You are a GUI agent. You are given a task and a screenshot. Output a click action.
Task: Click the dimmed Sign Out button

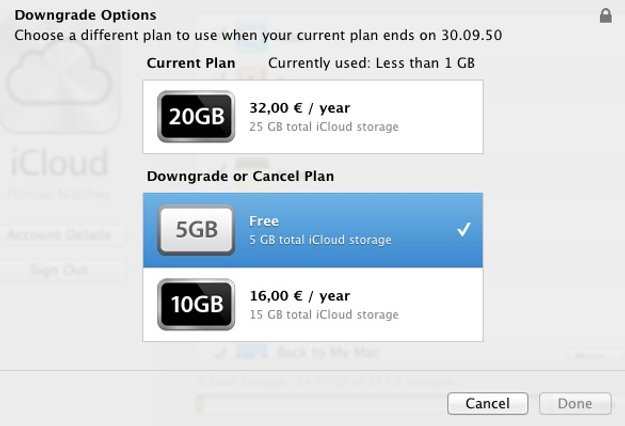point(59,270)
